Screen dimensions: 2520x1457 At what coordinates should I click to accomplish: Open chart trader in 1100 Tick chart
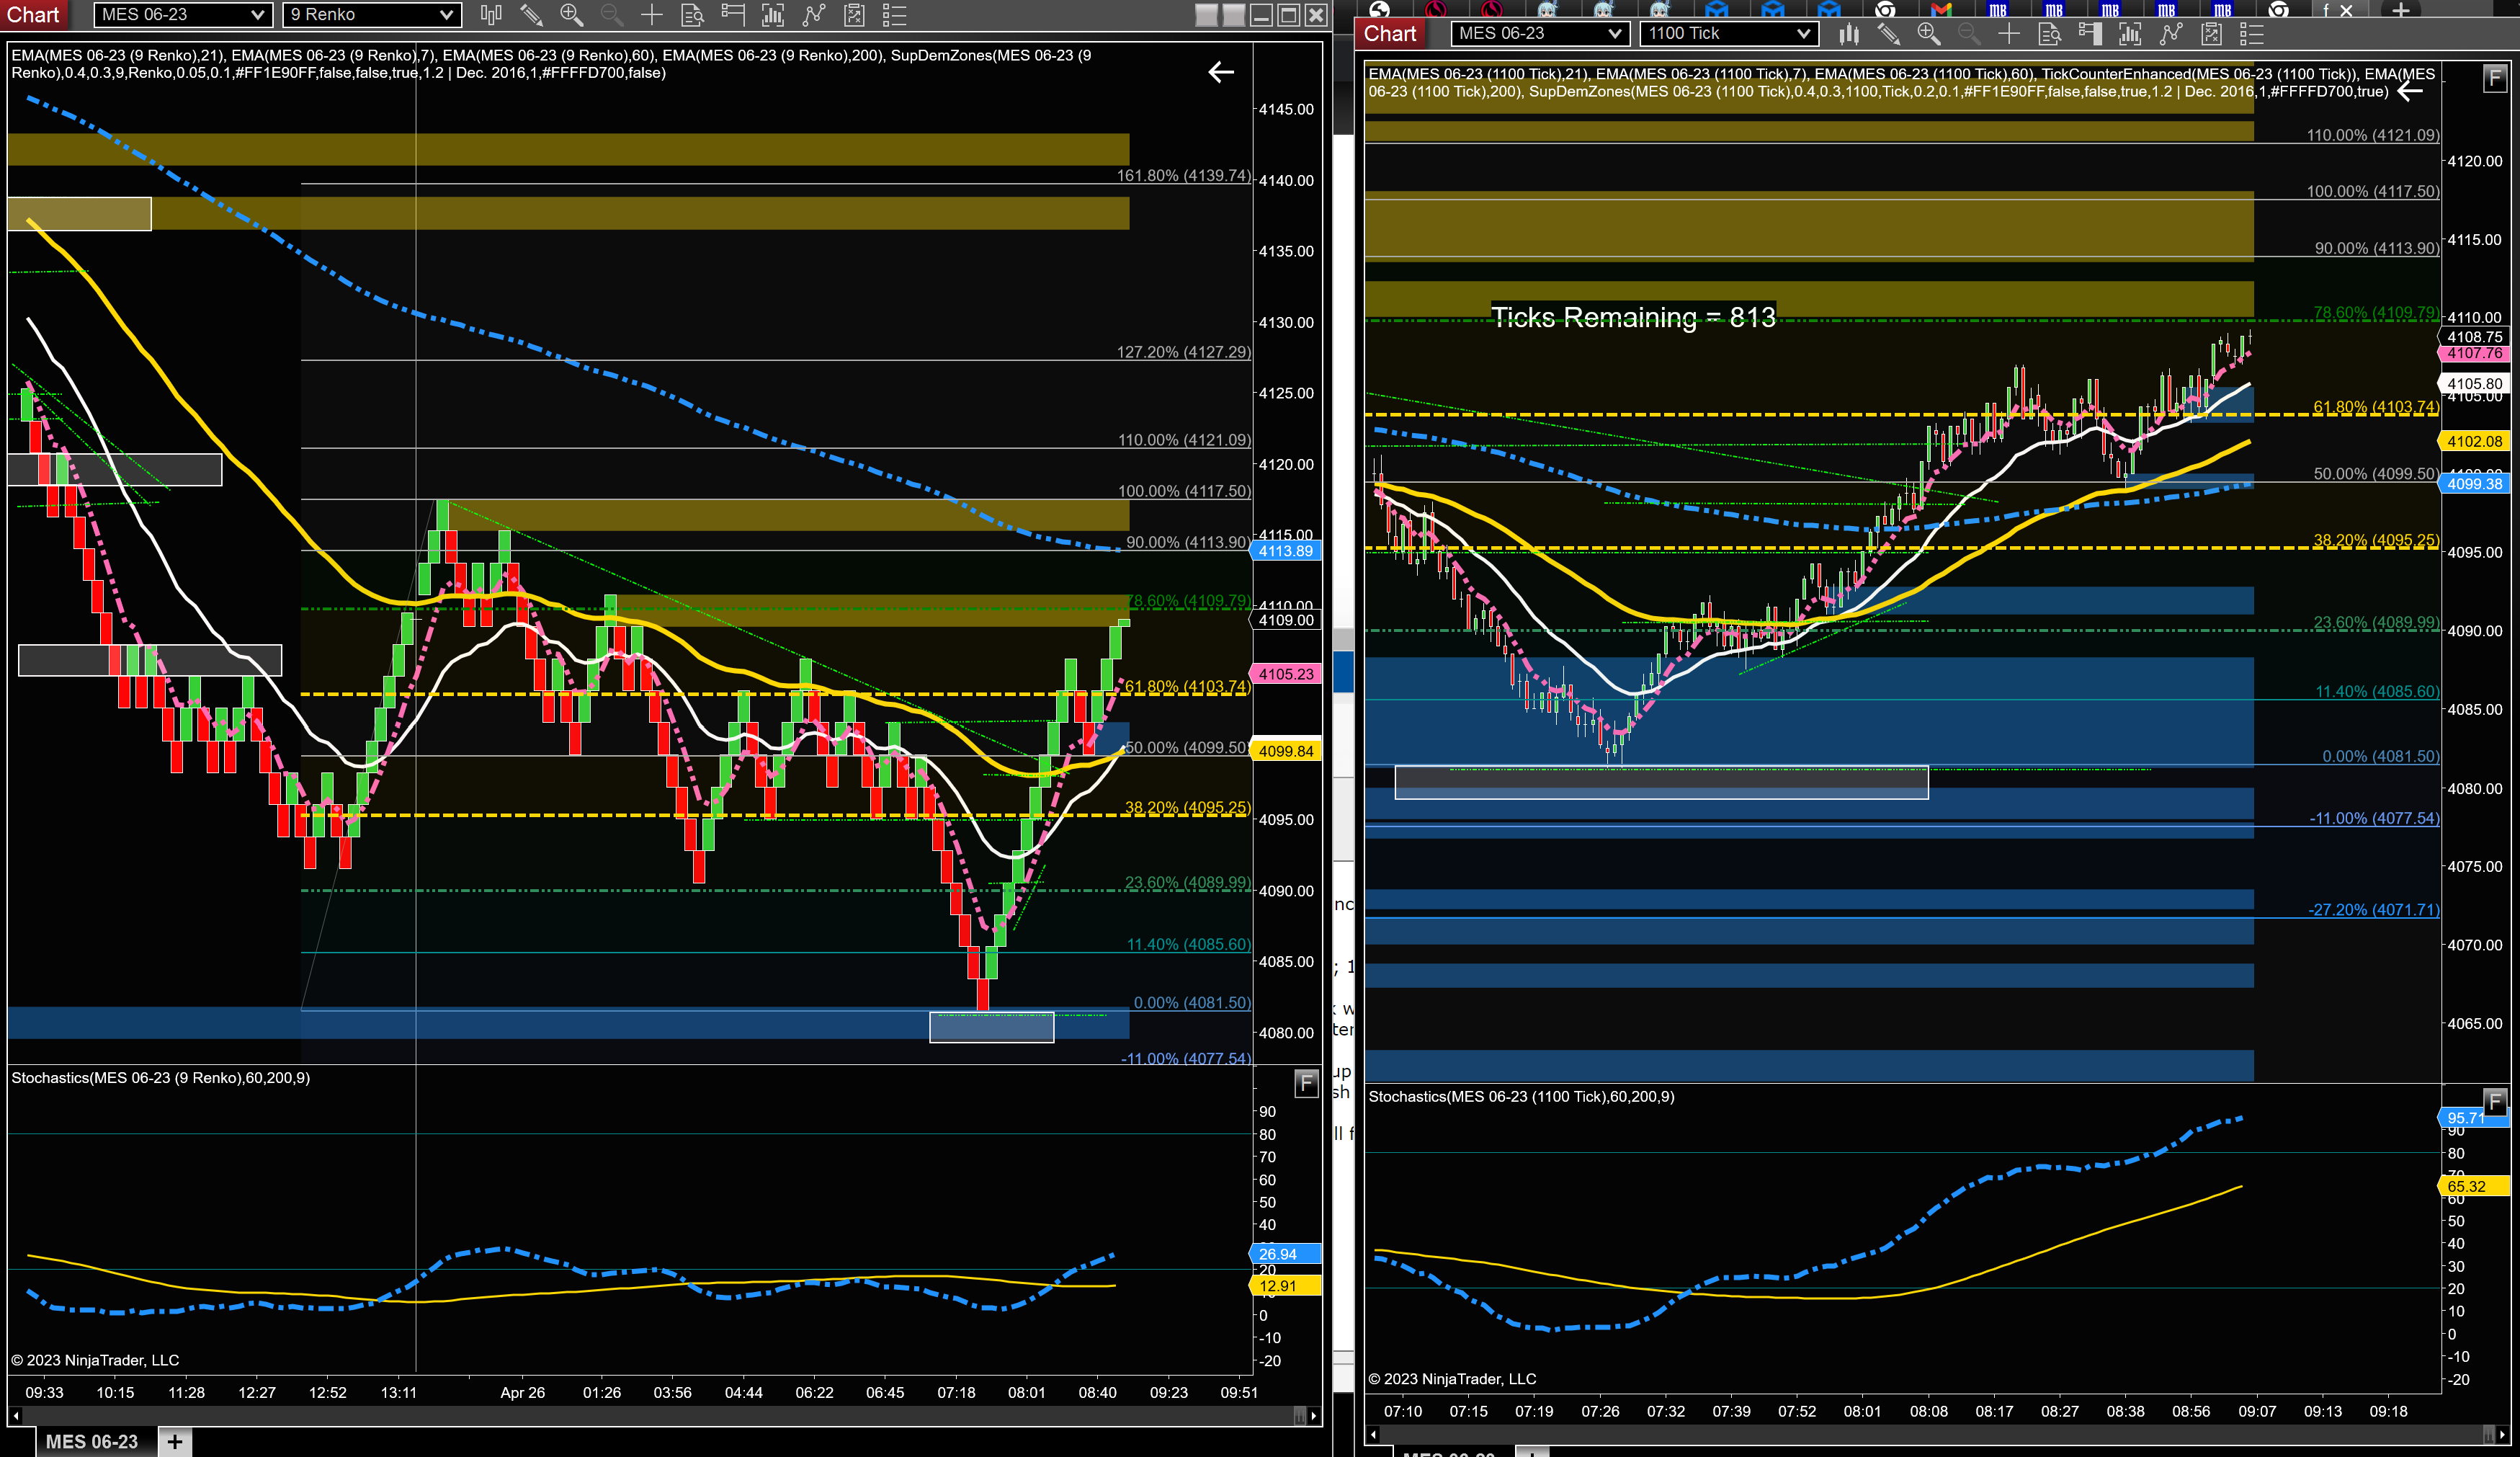[2090, 34]
